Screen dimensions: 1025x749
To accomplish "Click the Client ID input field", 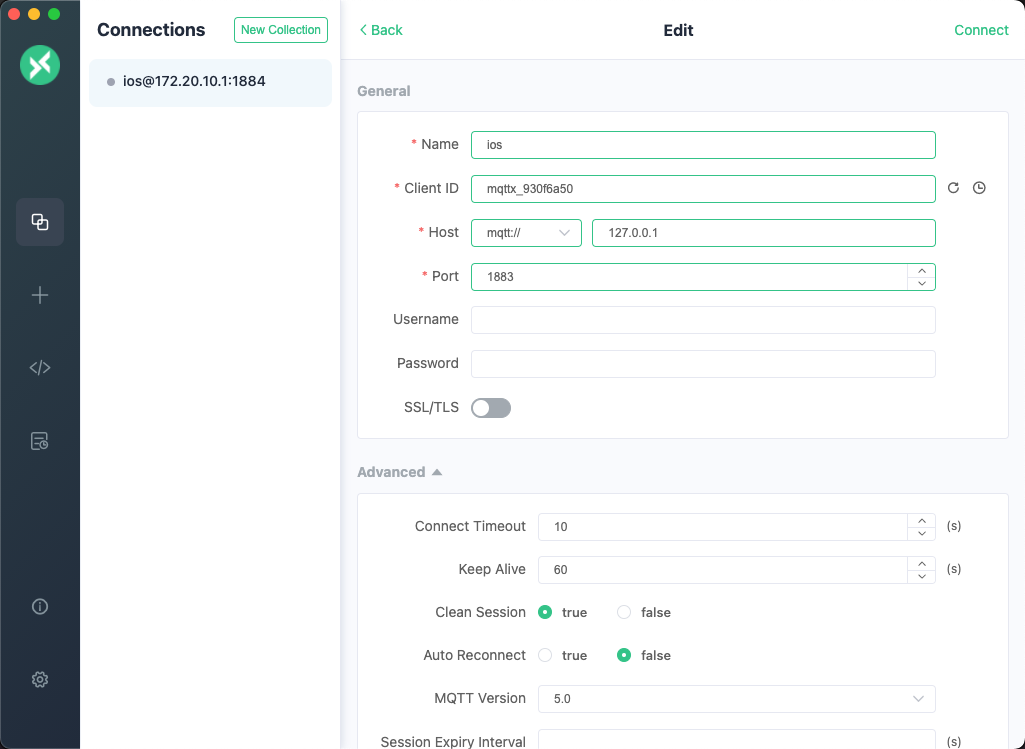I will (703, 189).
